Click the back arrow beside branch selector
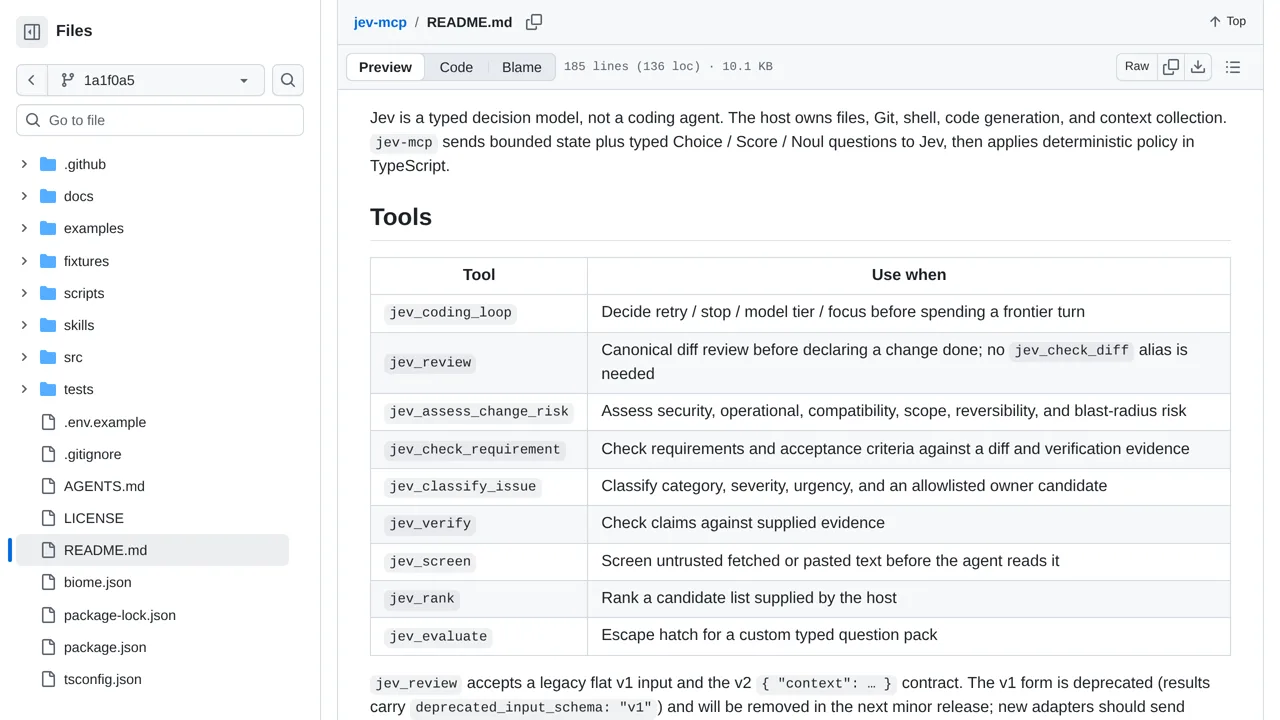The width and height of the screenshot is (1280, 720). (32, 80)
